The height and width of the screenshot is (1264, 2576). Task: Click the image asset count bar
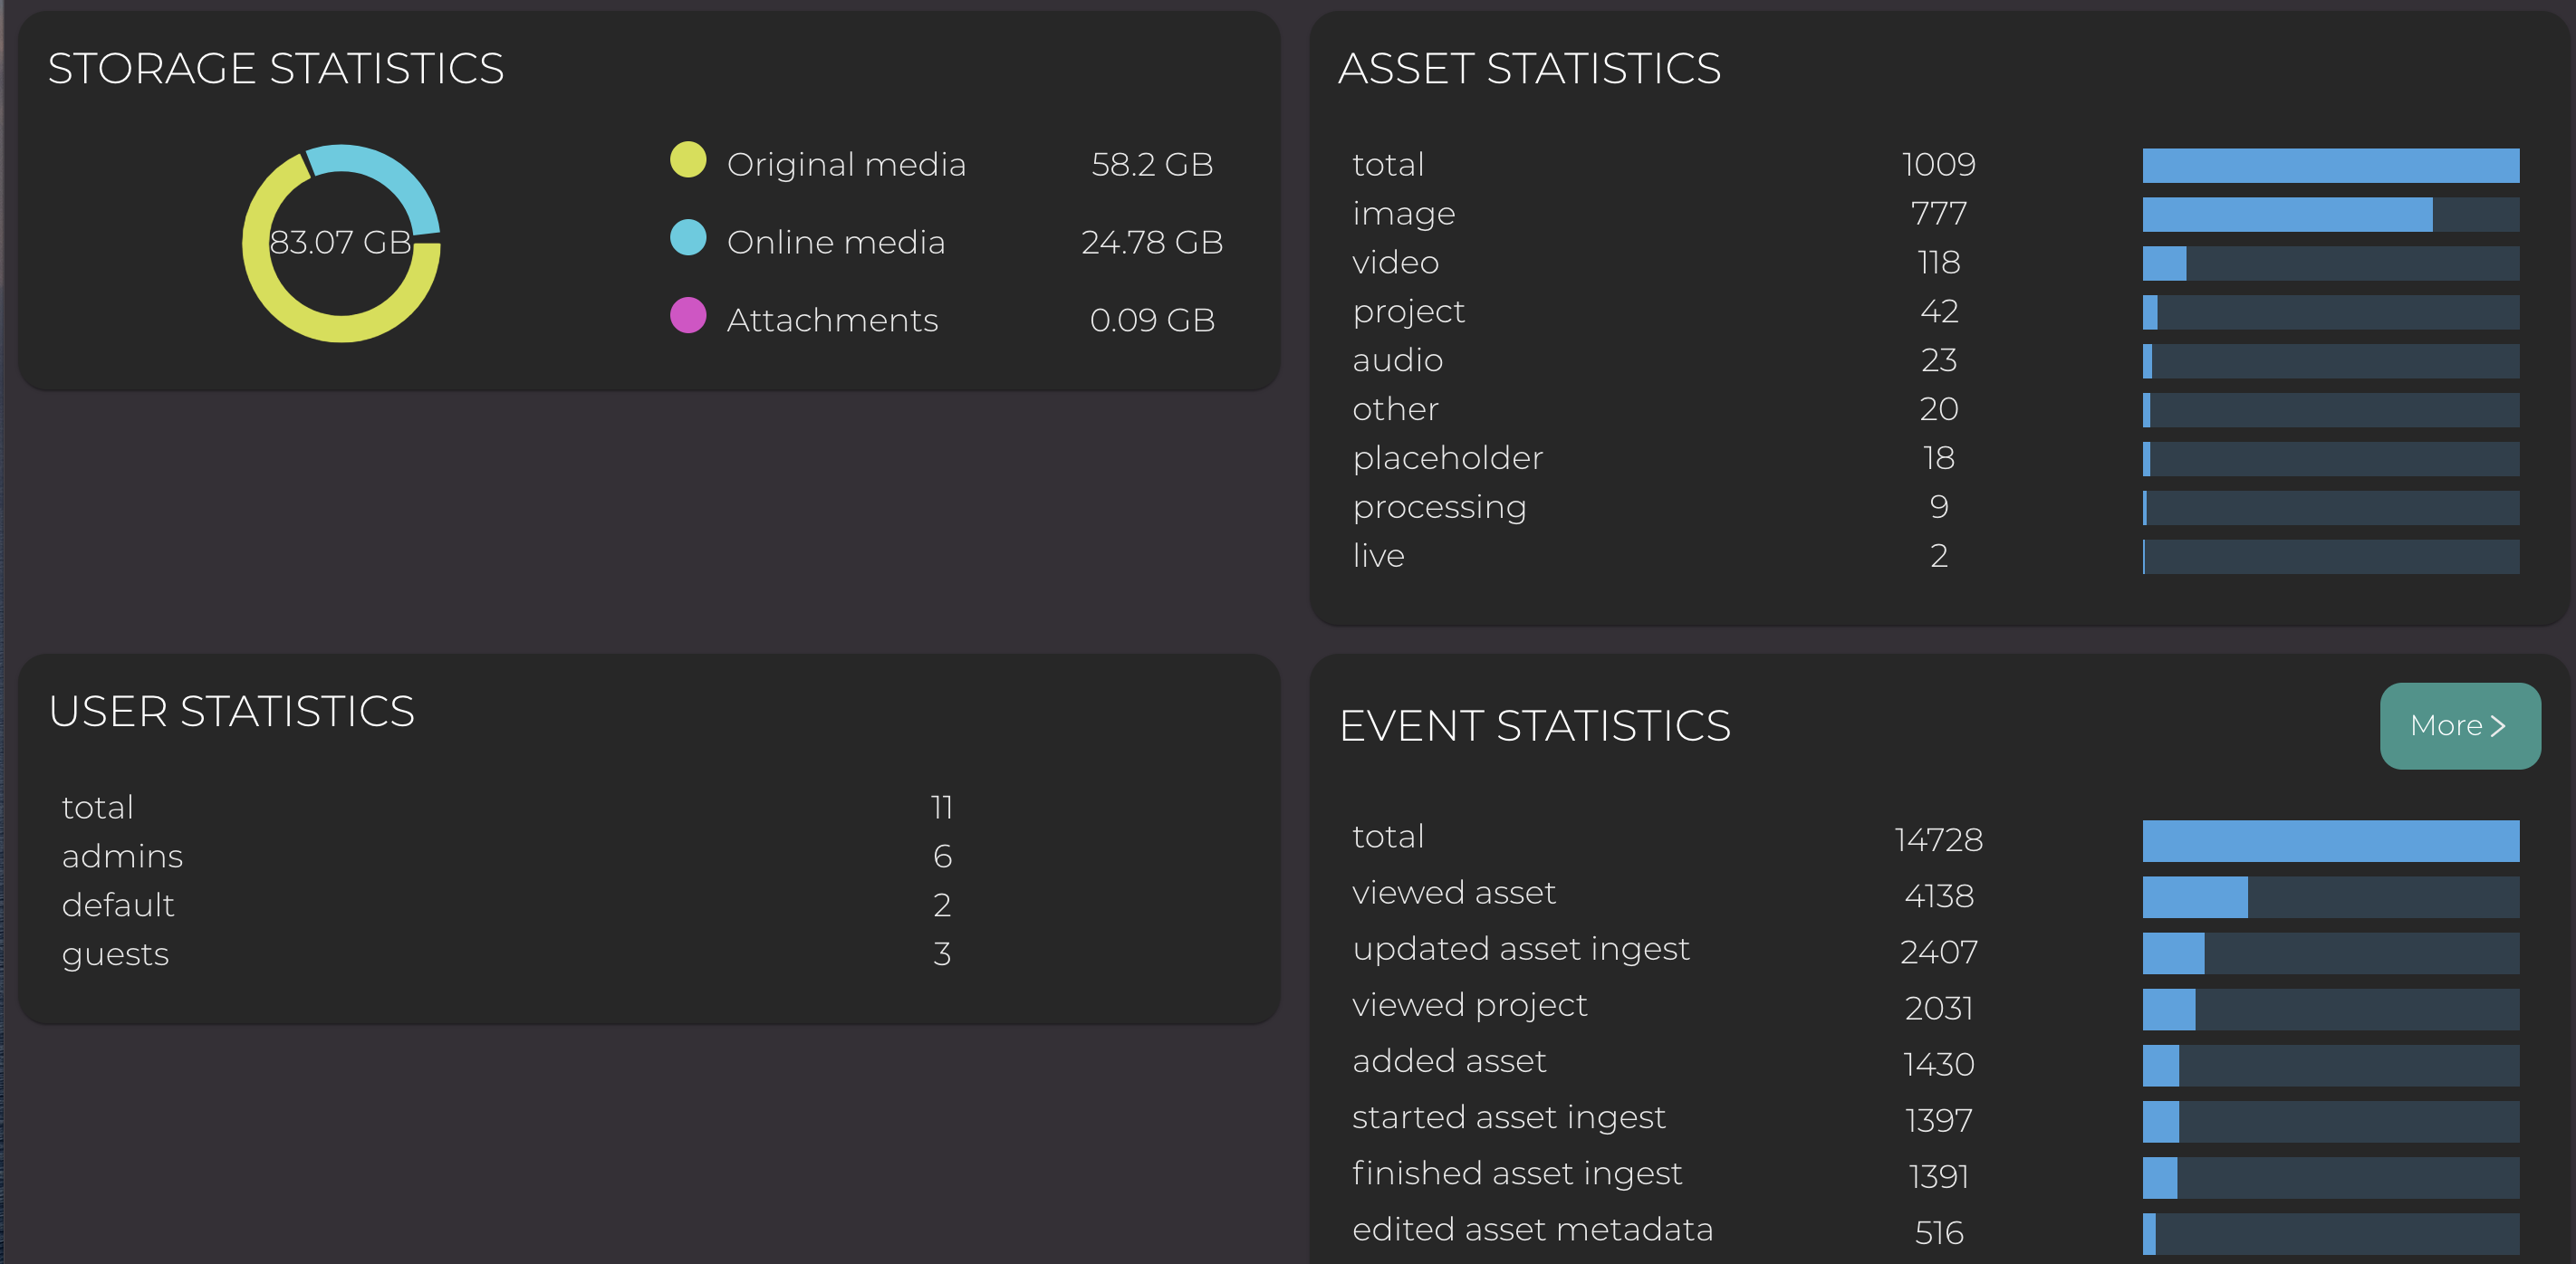[x=2286, y=215]
